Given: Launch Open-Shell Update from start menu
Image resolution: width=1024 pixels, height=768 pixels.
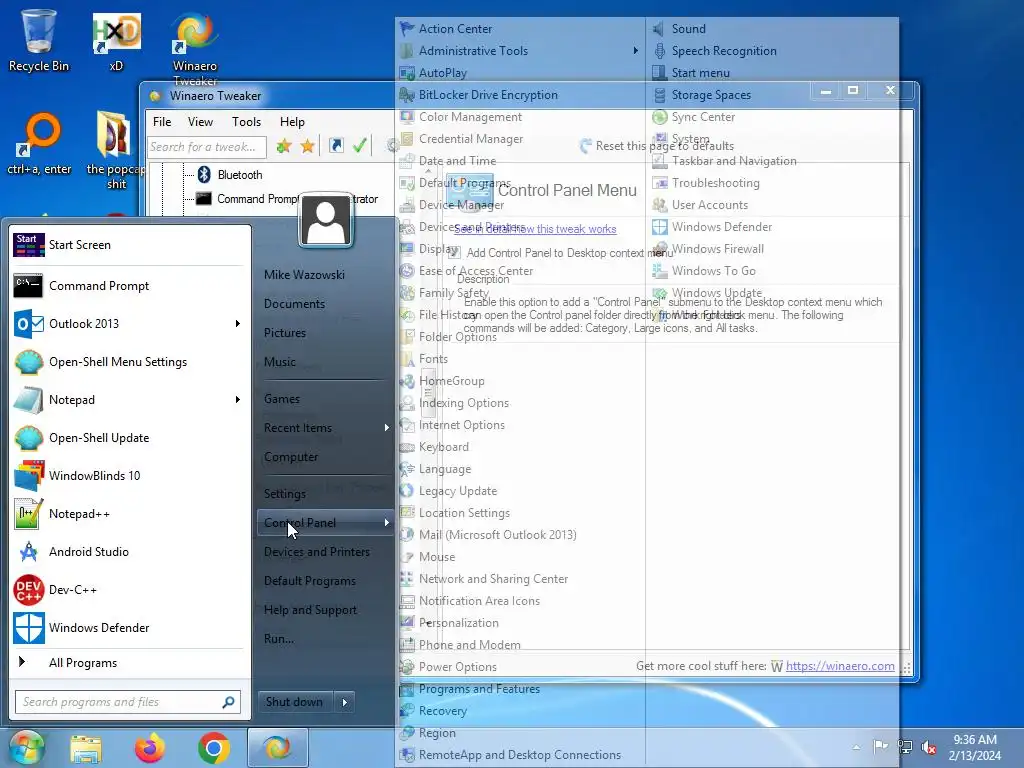Looking at the screenshot, I should [129, 438].
